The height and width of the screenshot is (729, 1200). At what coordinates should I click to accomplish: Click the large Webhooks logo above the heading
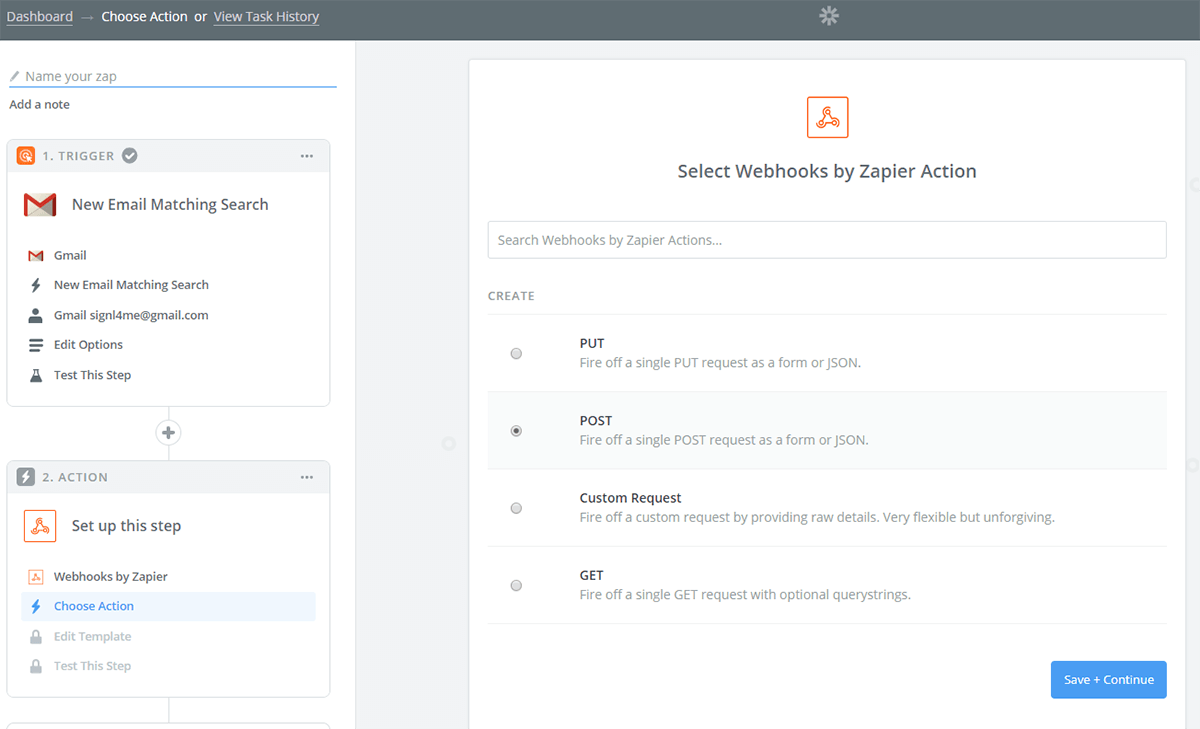point(827,117)
